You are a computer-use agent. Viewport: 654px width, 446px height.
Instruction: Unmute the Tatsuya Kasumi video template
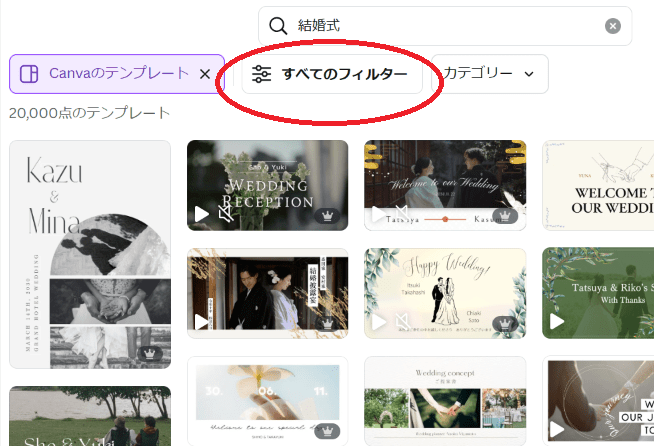(x=402, y=214)
